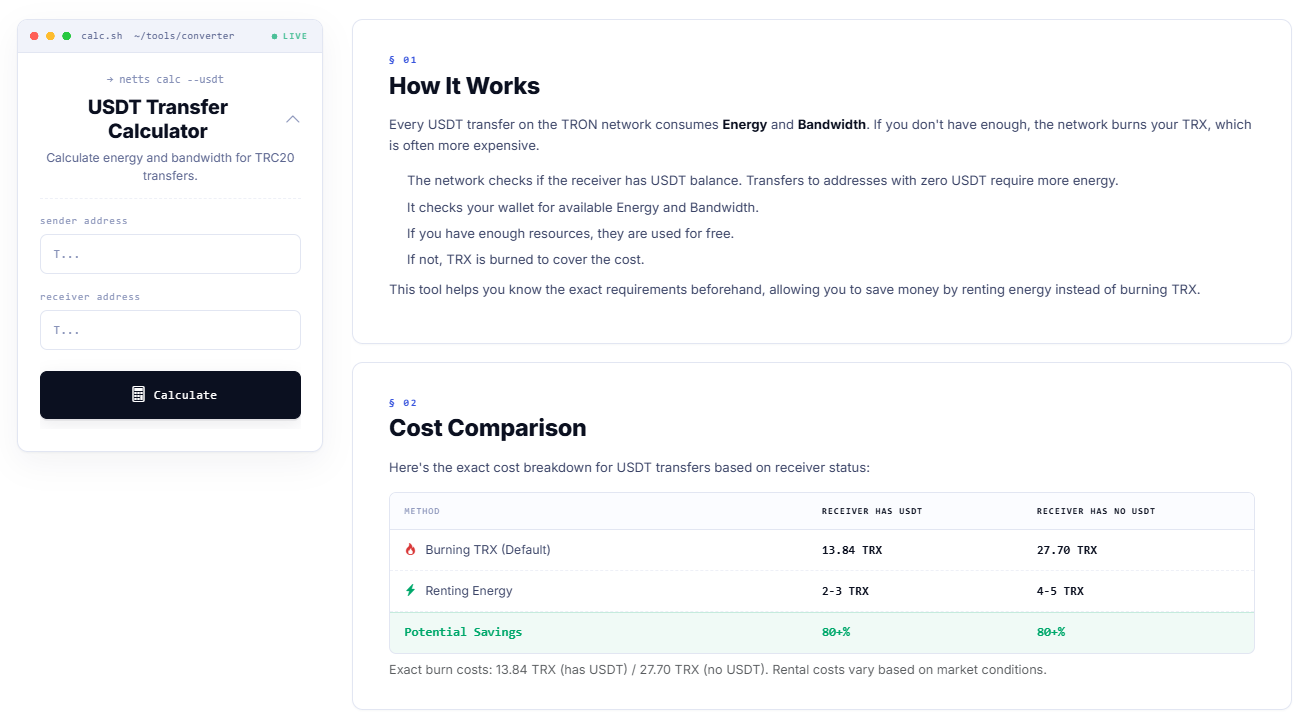Click the How It Works heading
Screen dimensions: 1315x726
point(464,86)
